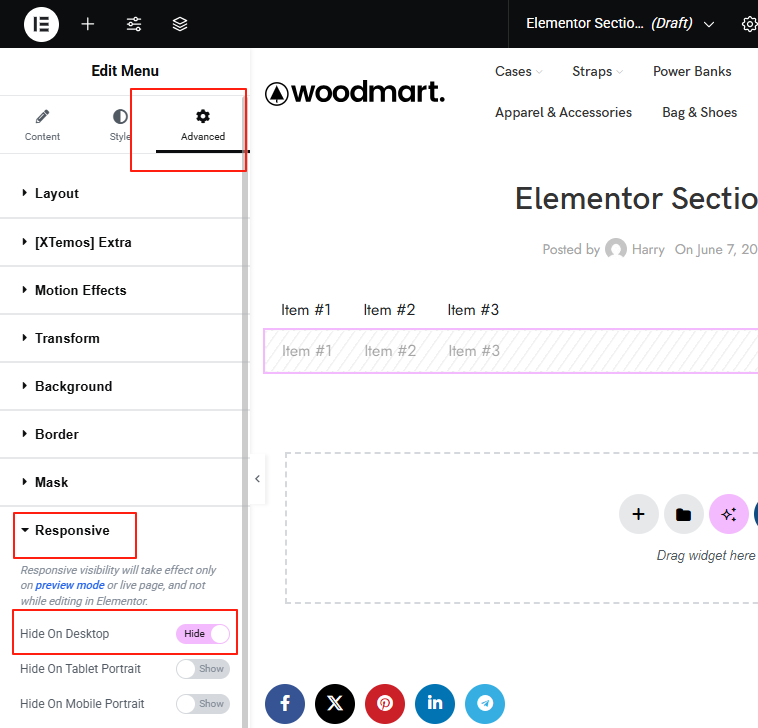Click the AI sparkle build button
This screenshot has height=728, width=758.
pyautogui.click(x=728, y=515)
